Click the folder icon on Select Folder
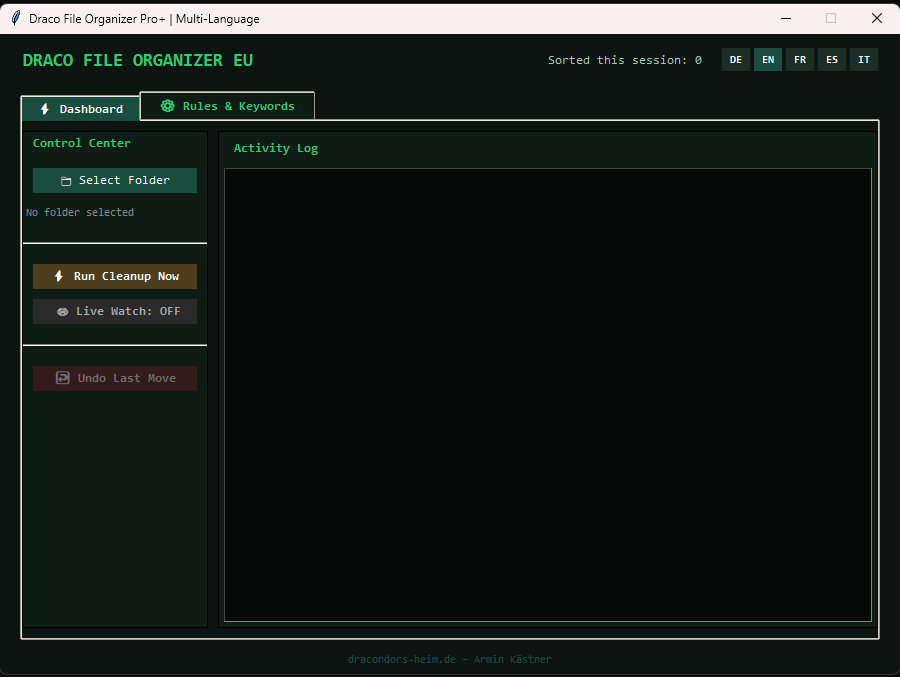 point(66,181)
